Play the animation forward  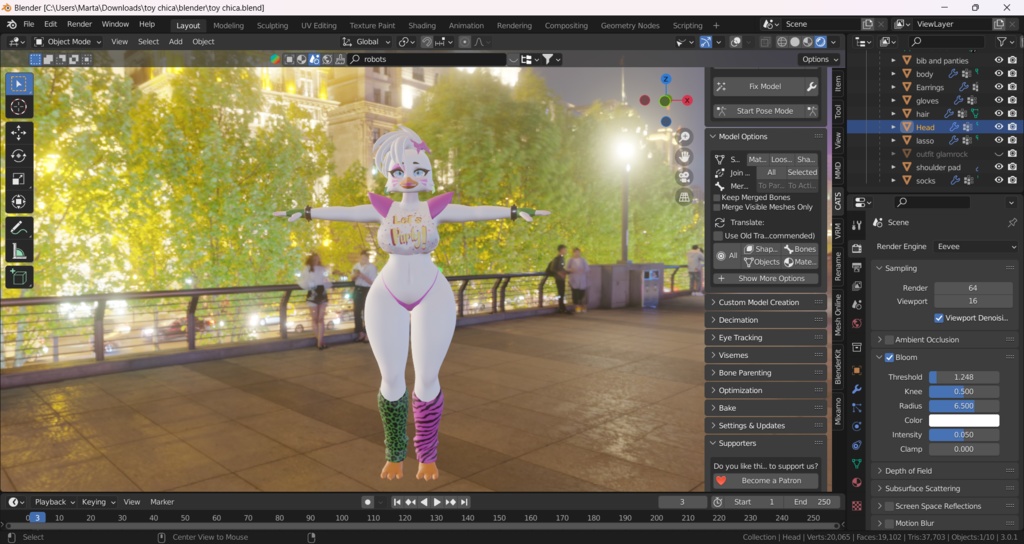[437, 502]
